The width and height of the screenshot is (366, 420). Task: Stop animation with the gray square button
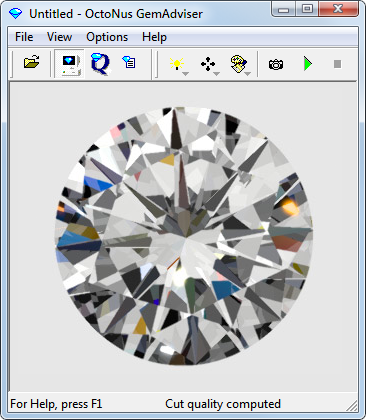(x=337, y=64)
